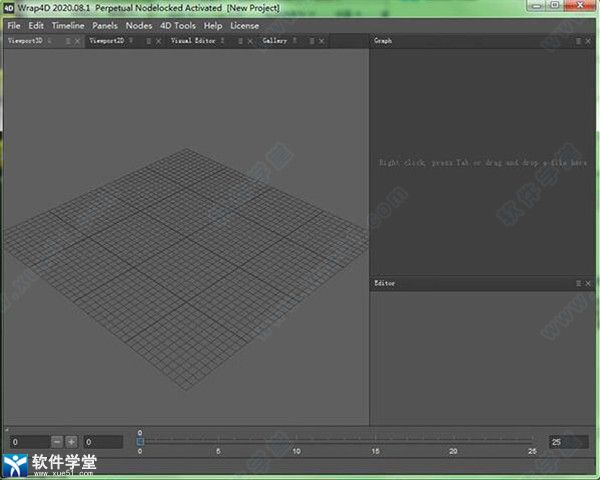
Task: Maximize the Wrap4D window
Action: pos(555,5)
